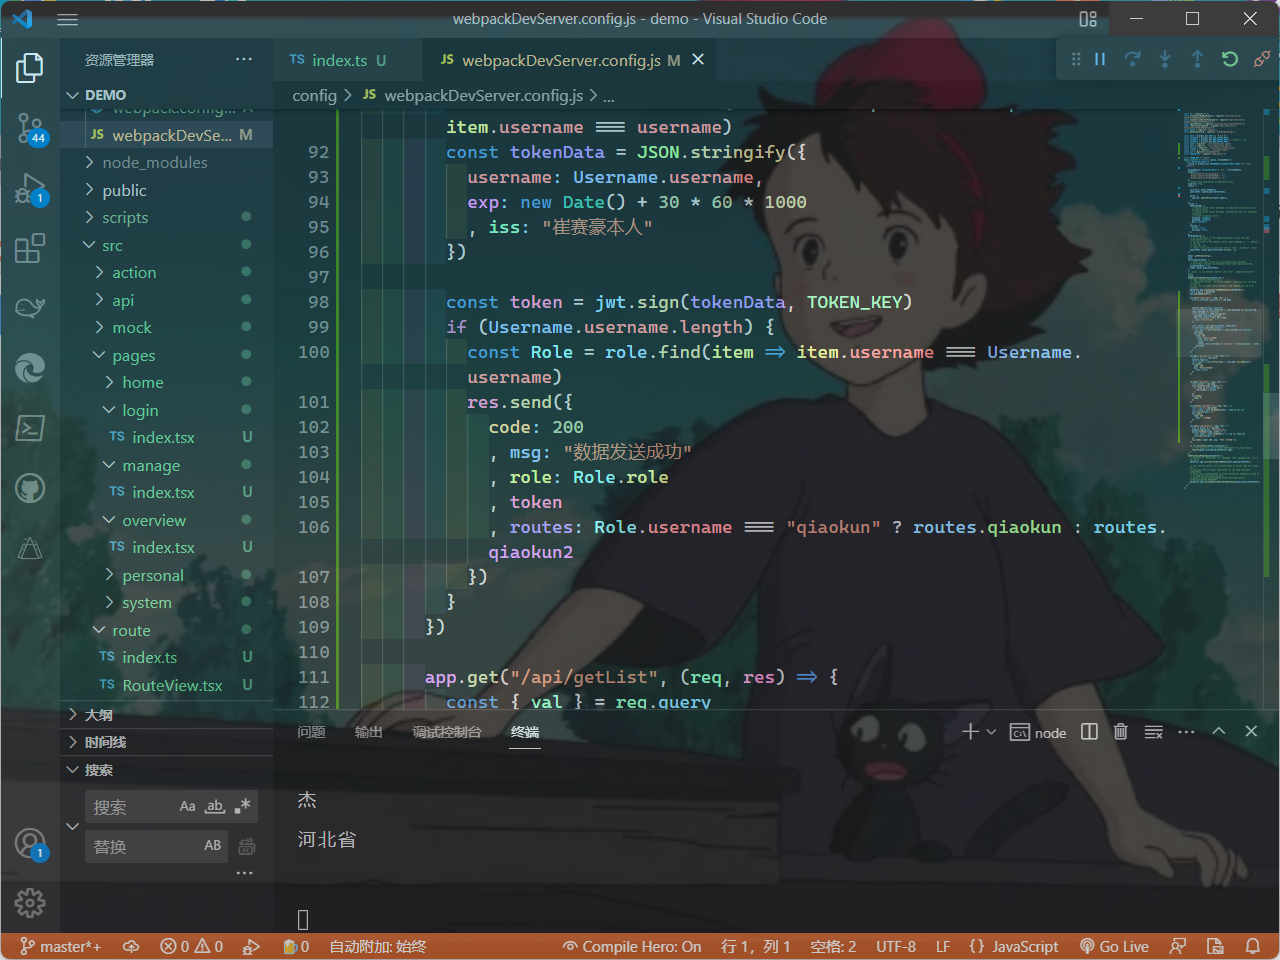Open the Accounts icon with badge
1280x960 pixels.
click(30, 844)
